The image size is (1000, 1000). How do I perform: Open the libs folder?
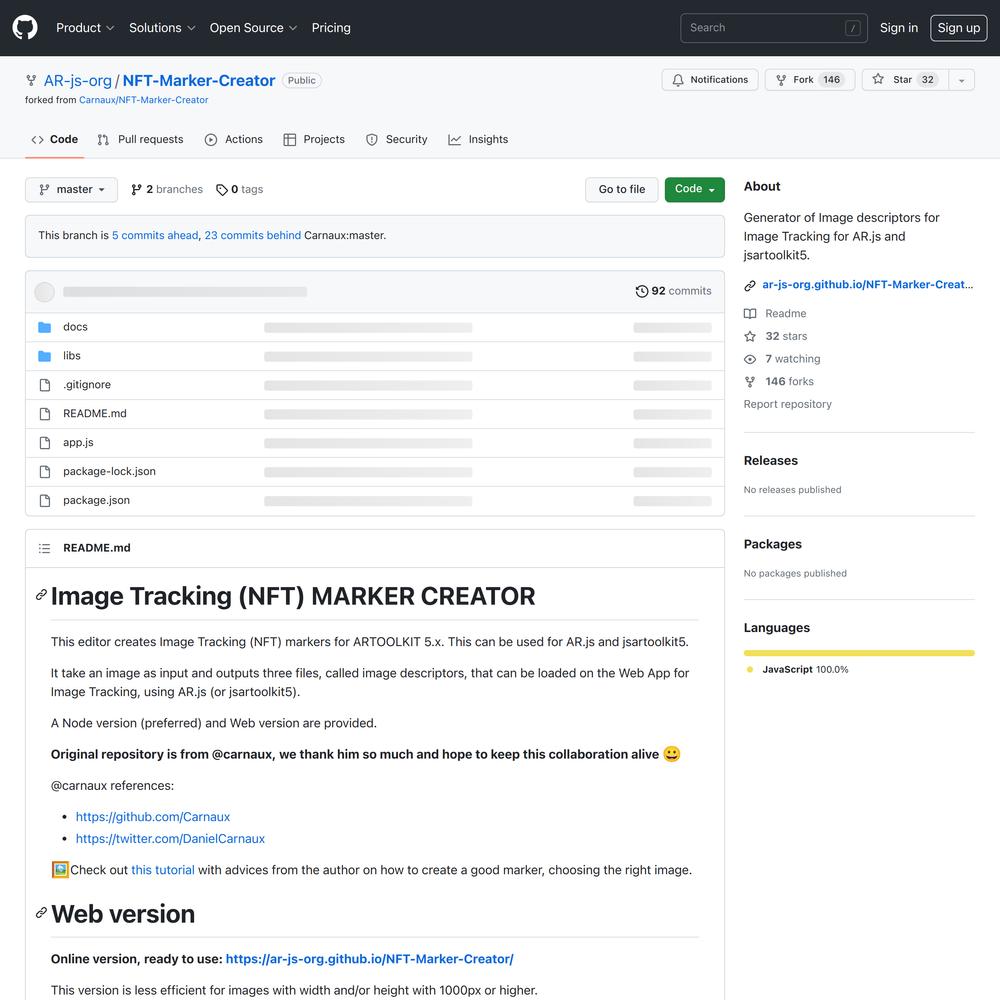coord(71,356)
